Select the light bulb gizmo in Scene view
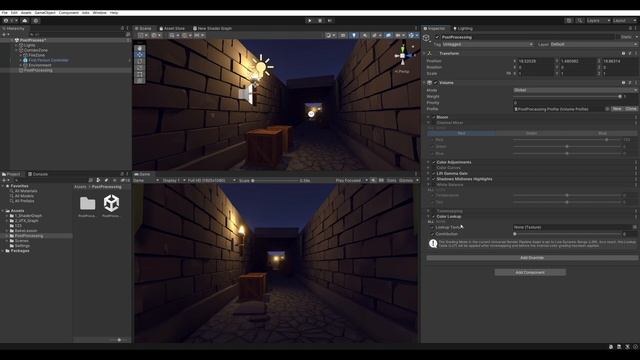The height and width of the screenshot is (360, 640). [261, 67]
